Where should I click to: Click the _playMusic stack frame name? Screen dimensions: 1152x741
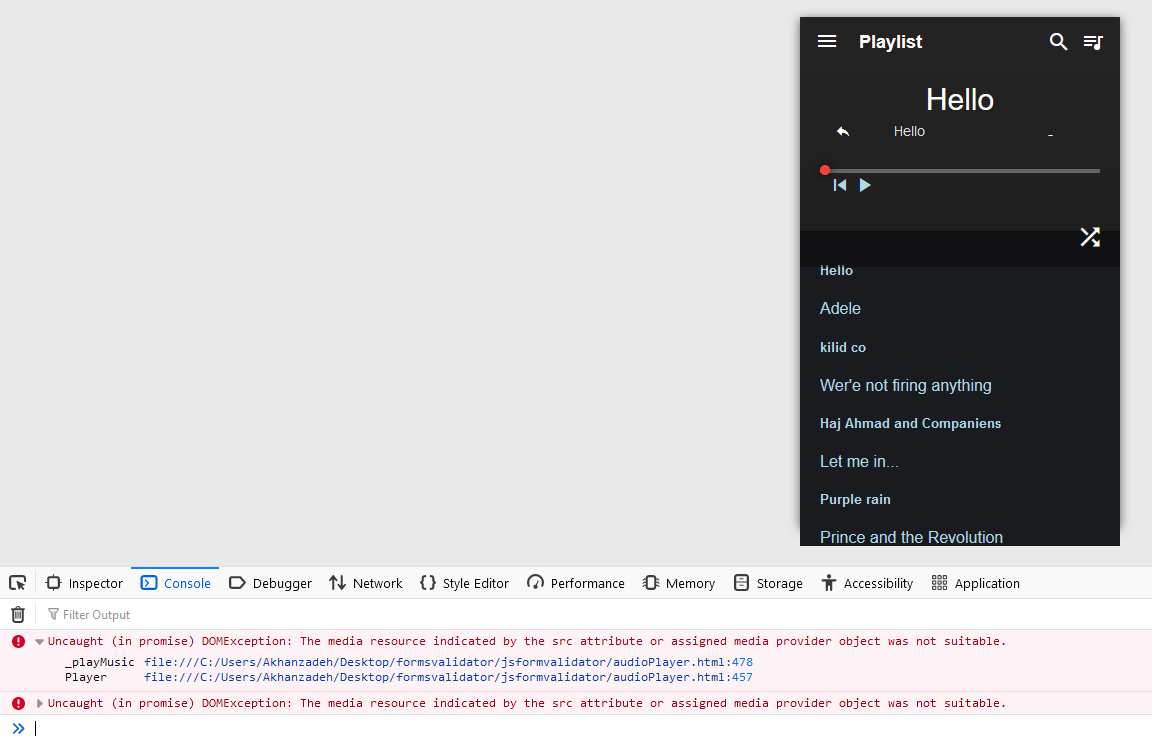pos(99,662)
